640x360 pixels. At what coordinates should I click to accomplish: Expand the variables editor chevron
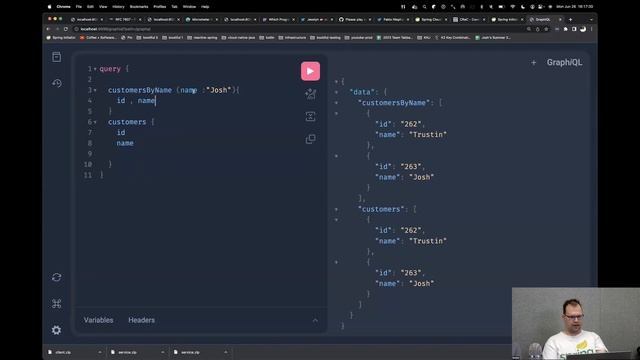(x=315, y=320)
